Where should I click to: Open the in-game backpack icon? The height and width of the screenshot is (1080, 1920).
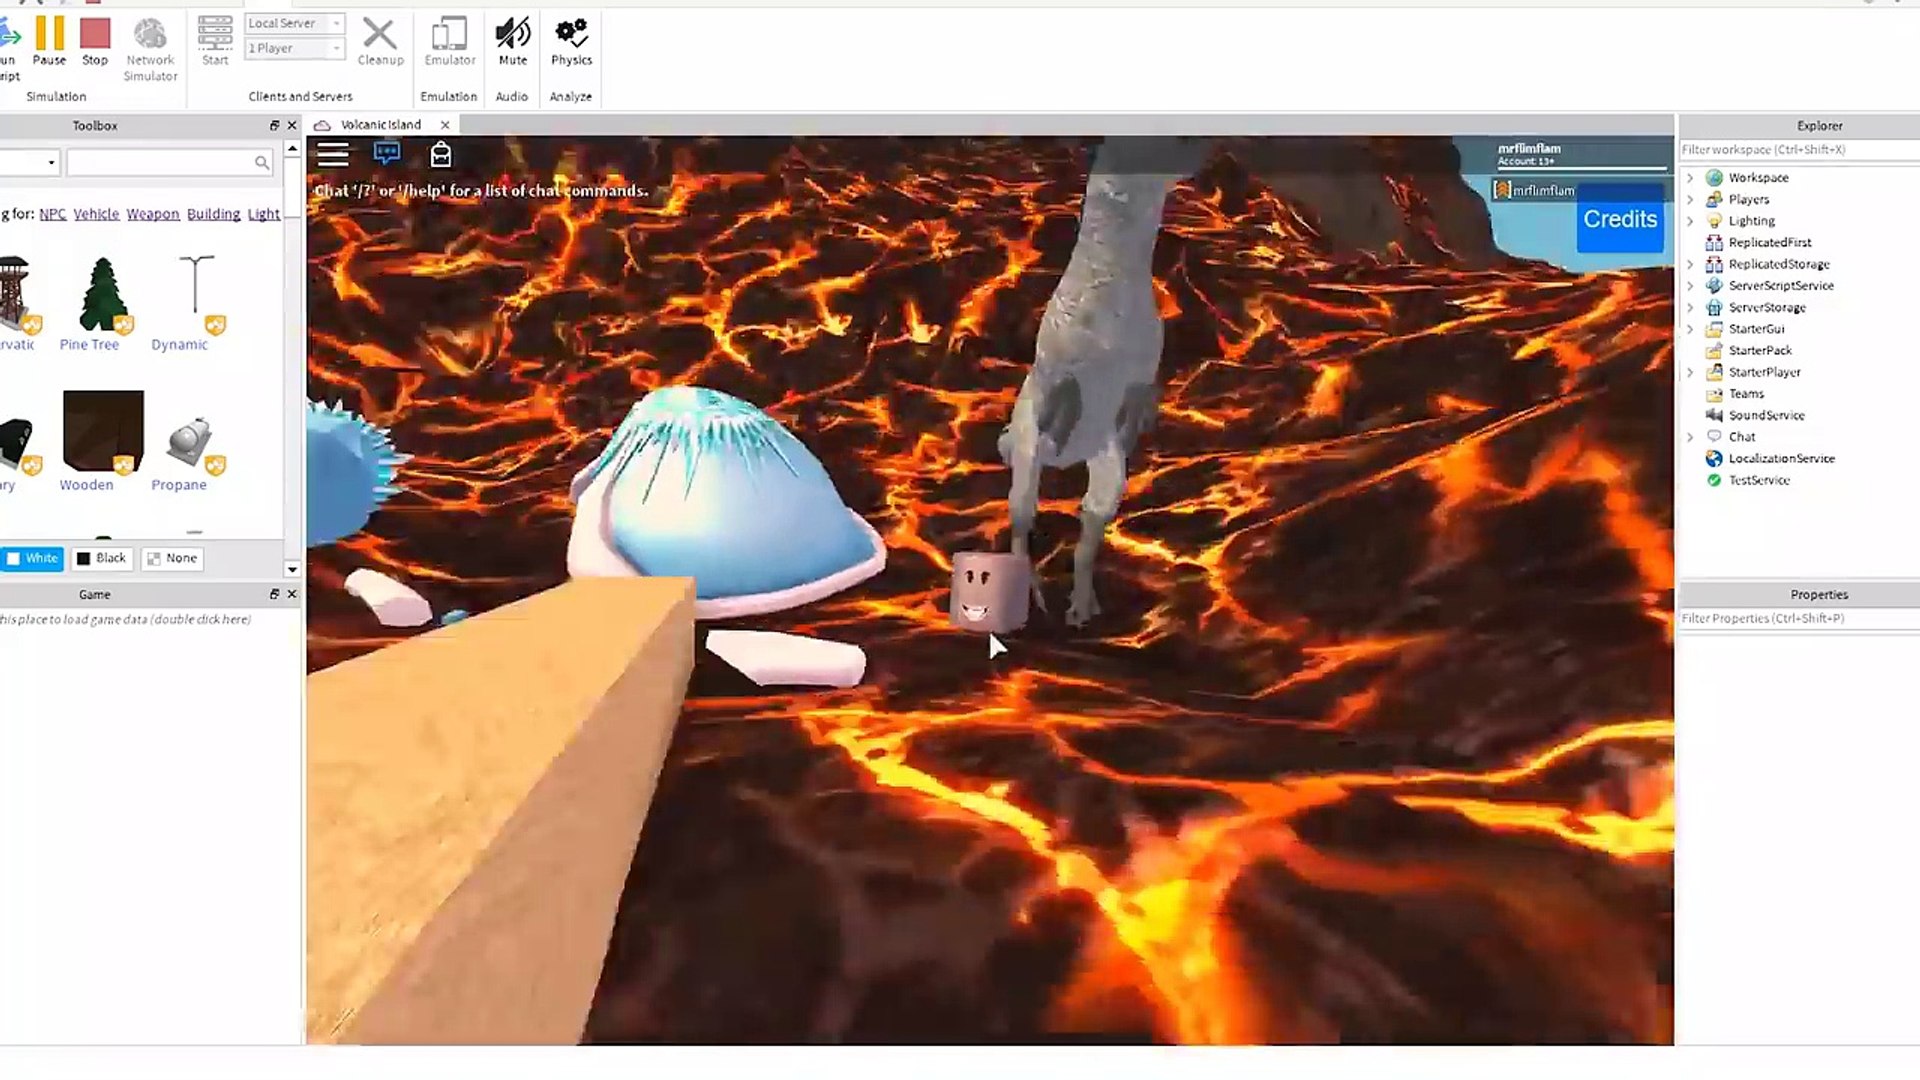441,154
